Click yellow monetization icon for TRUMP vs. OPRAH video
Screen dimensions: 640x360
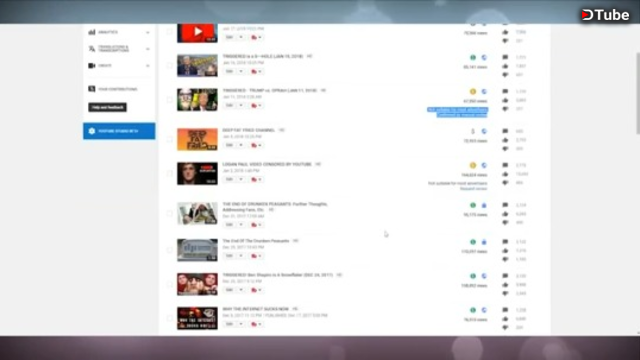pos(473,92)
